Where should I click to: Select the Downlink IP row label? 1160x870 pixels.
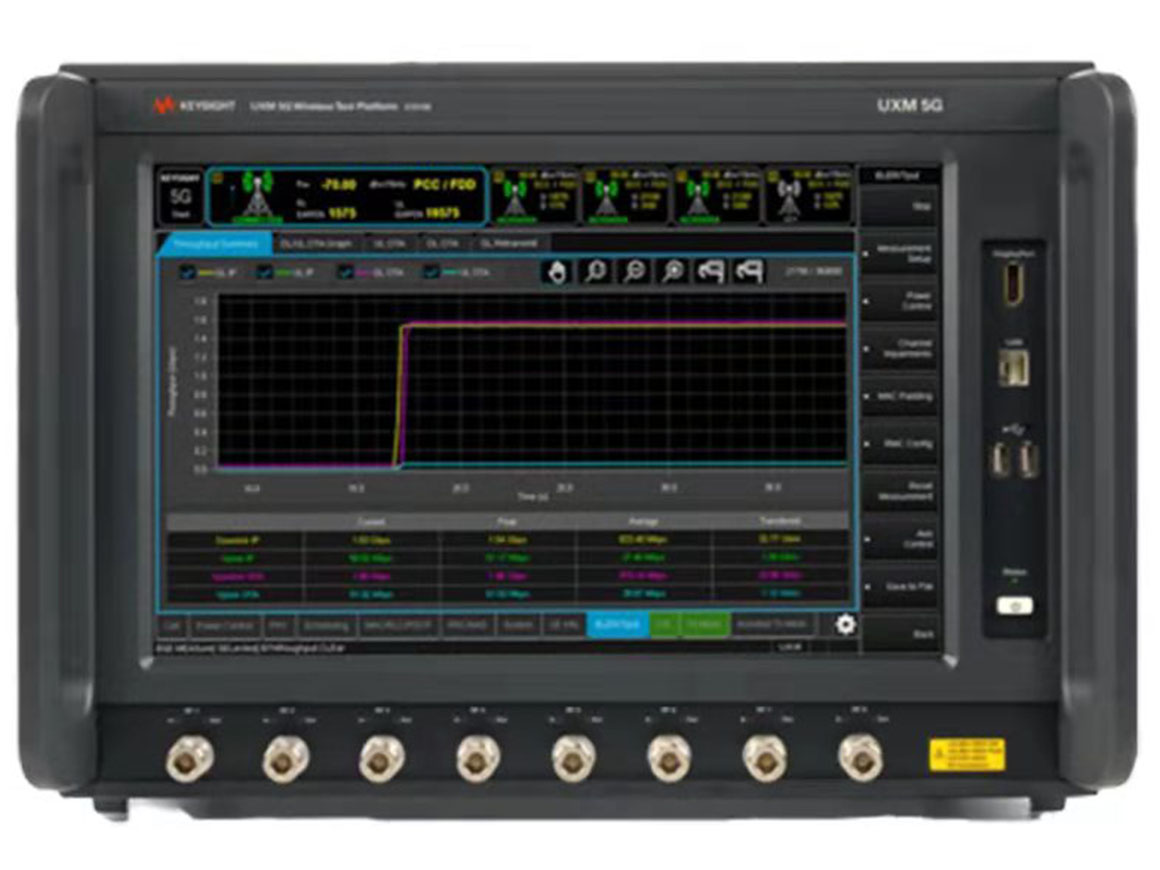click(236, 540)
